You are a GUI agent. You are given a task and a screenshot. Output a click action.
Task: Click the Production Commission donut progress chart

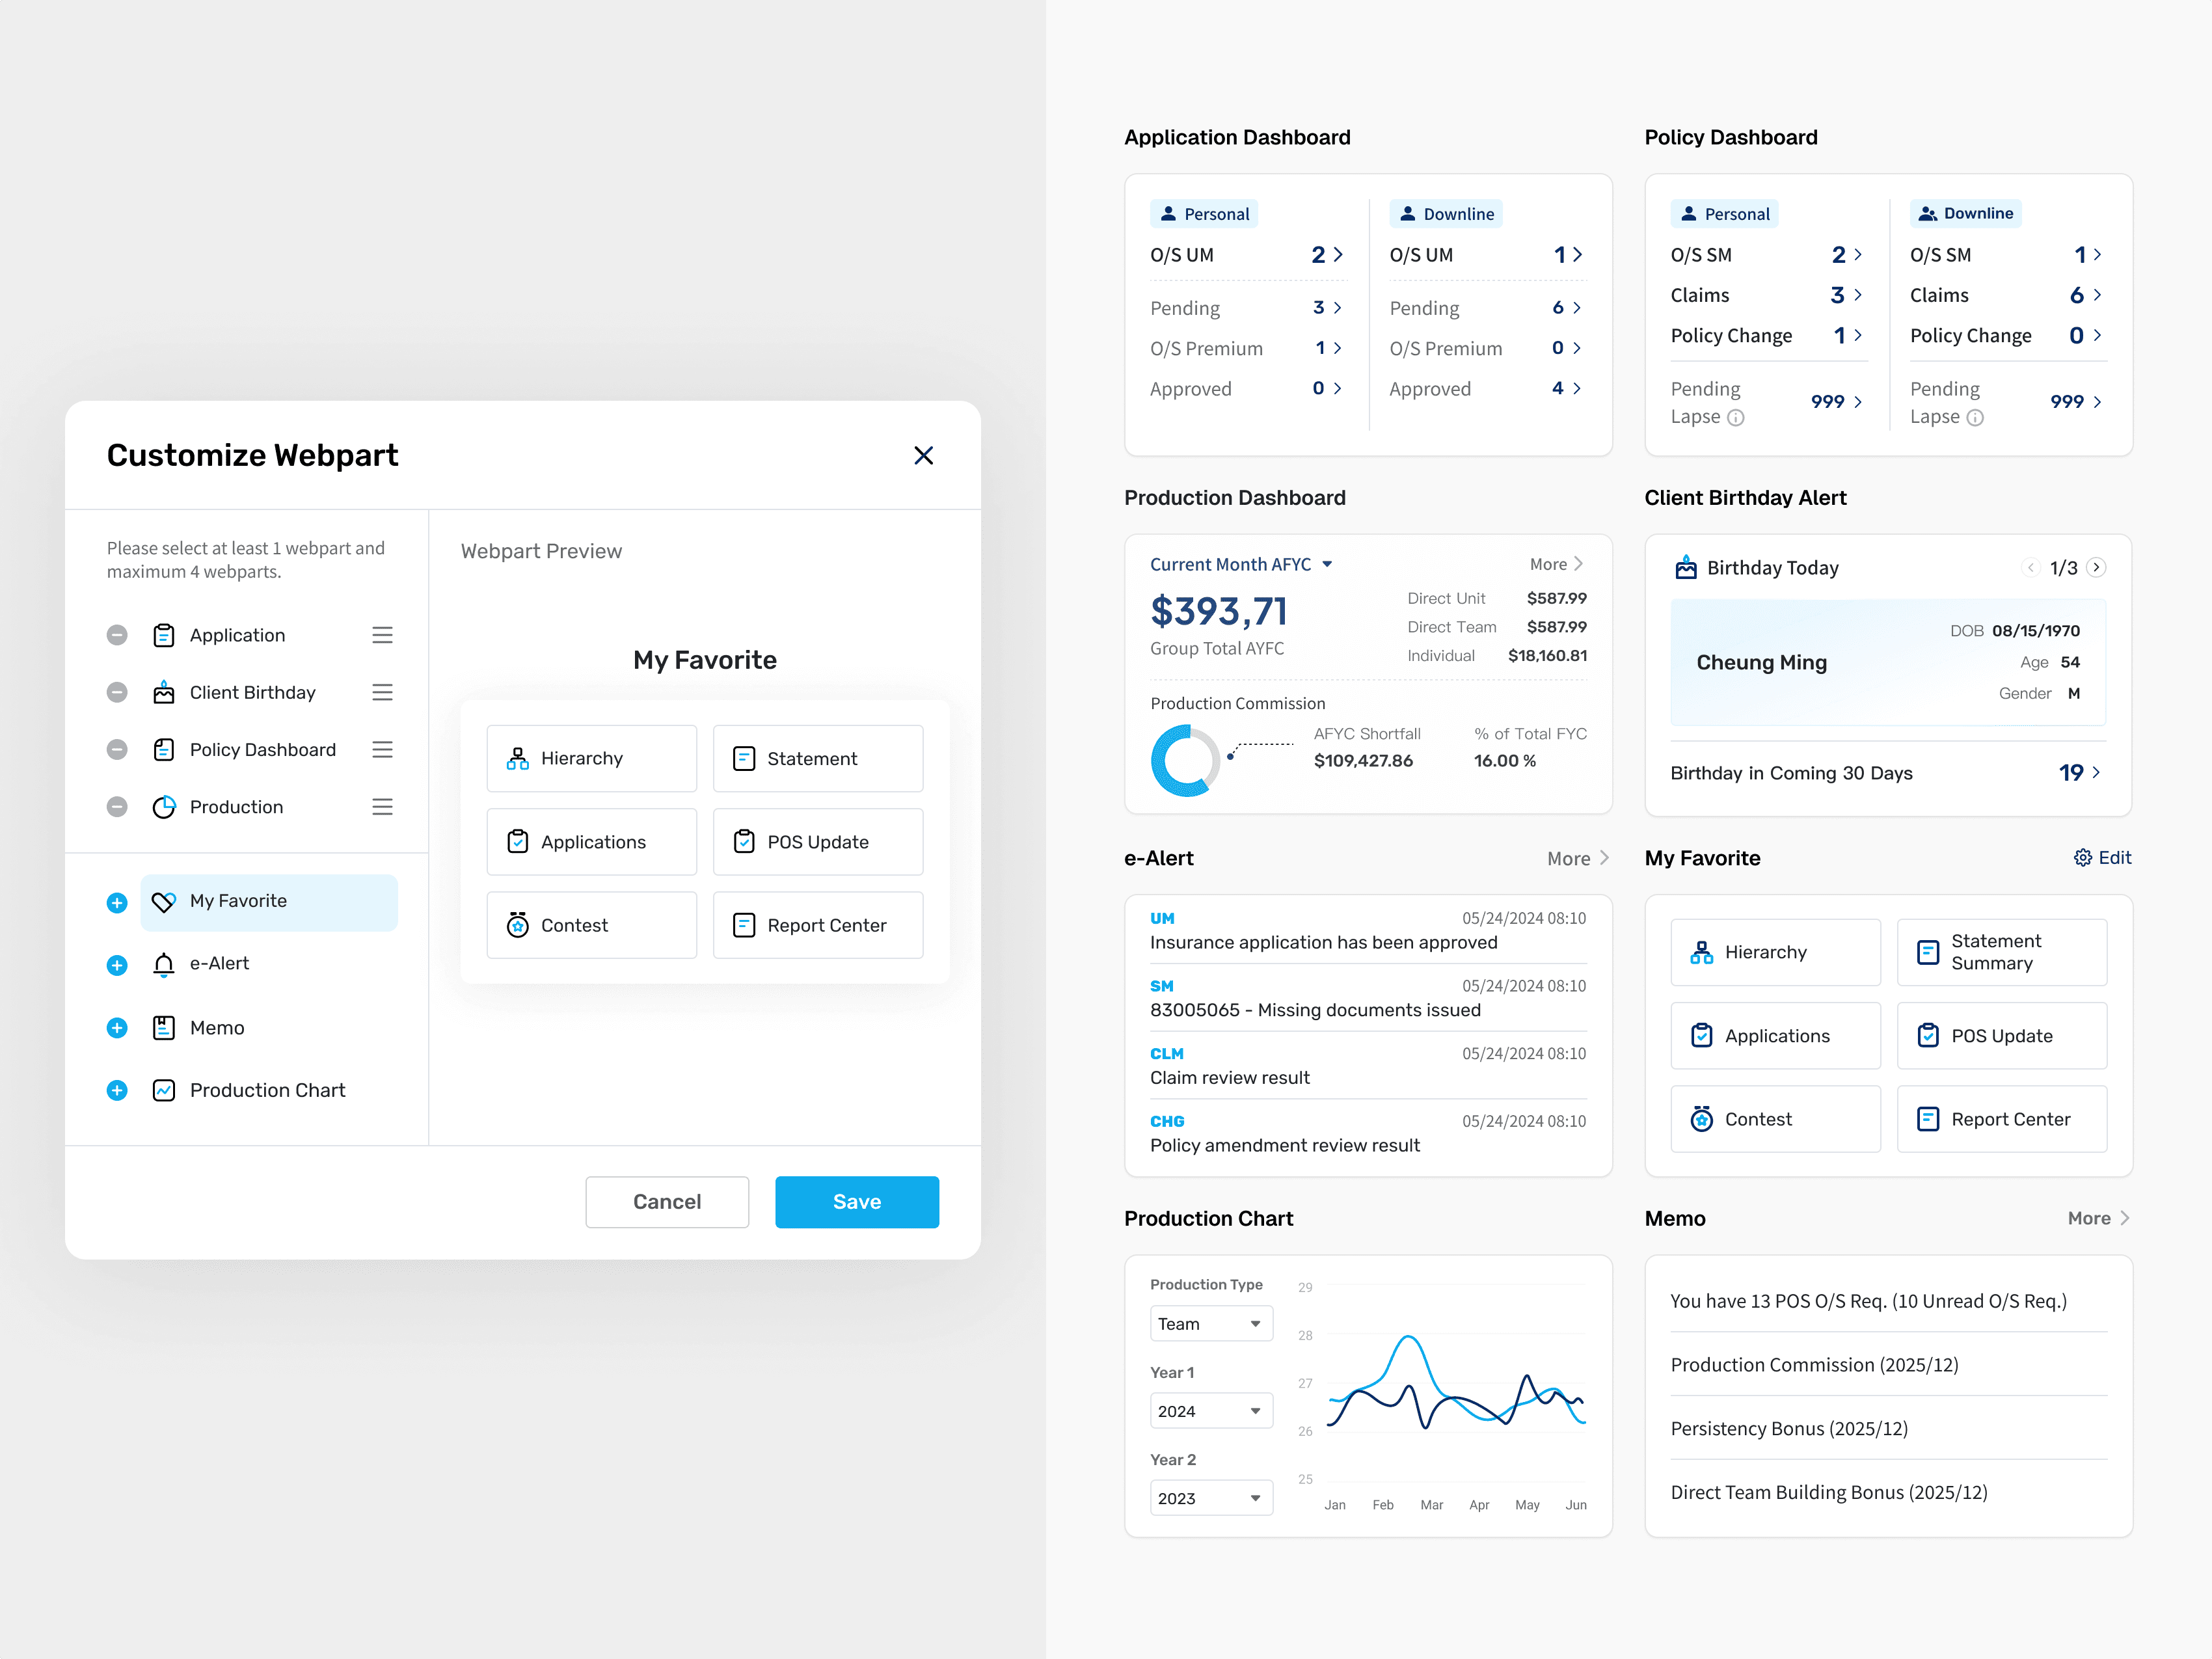pyautogui.click(x=1186, y=760)
